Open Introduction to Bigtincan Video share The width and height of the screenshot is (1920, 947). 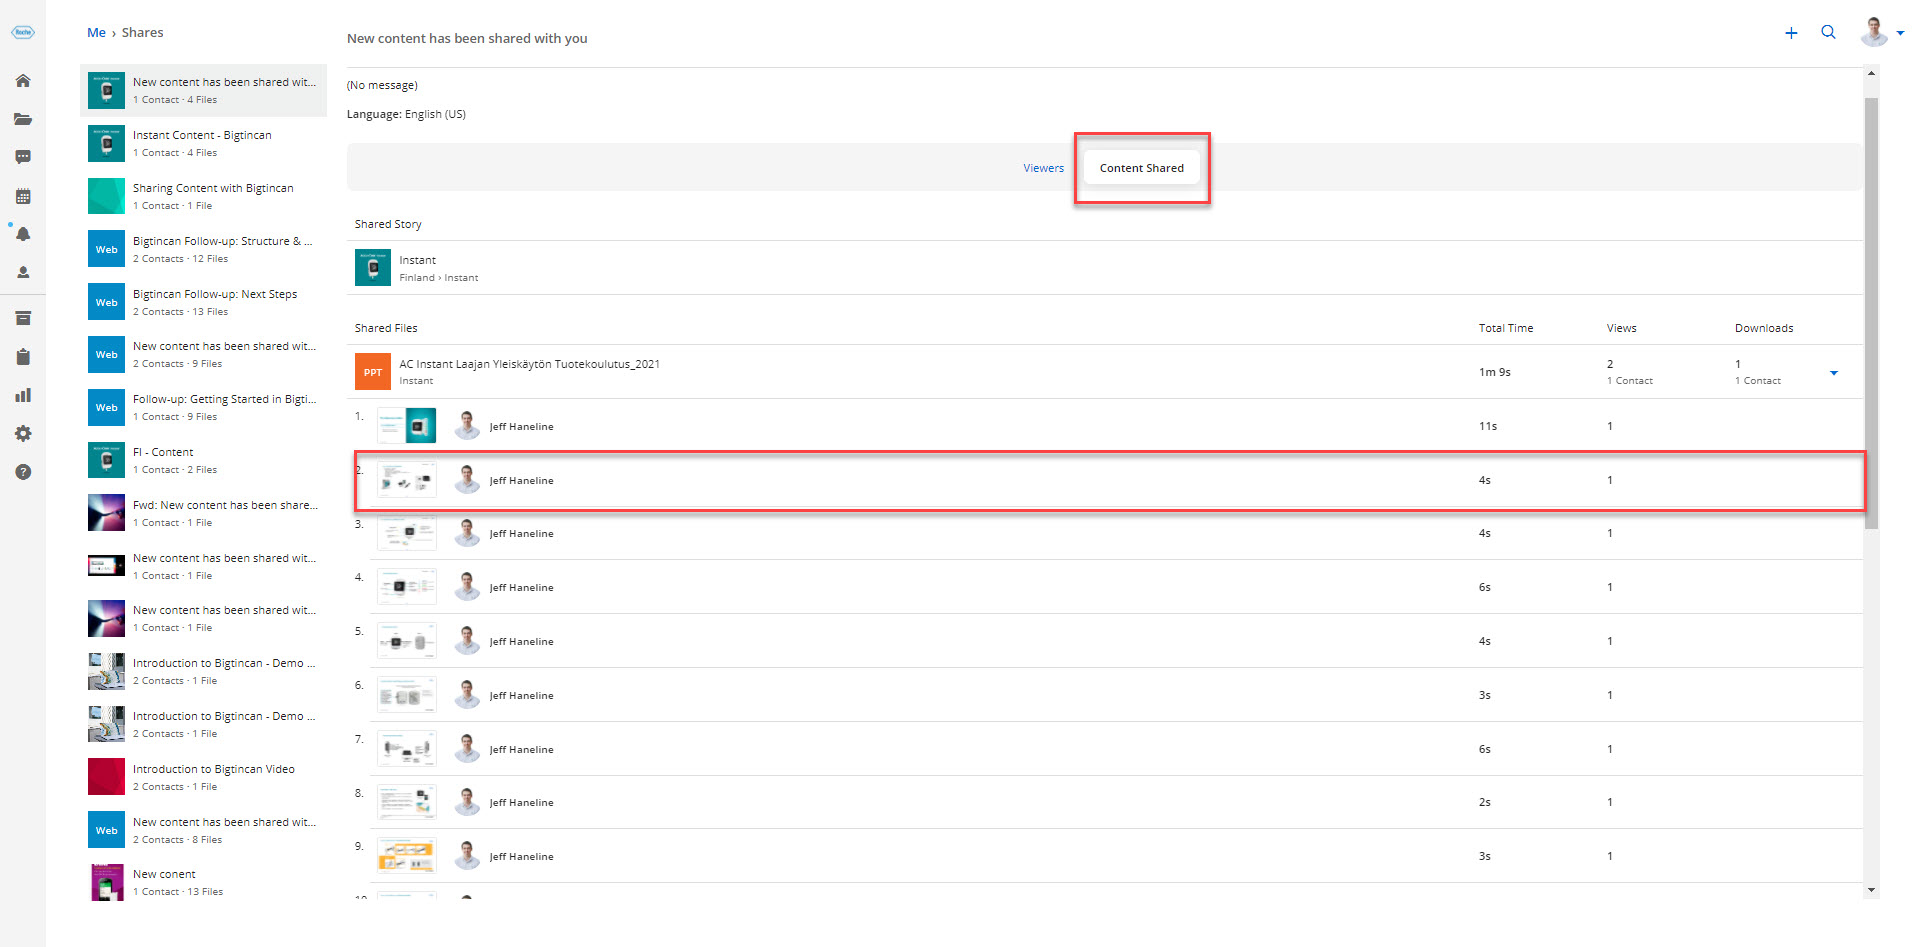point(203,777)
